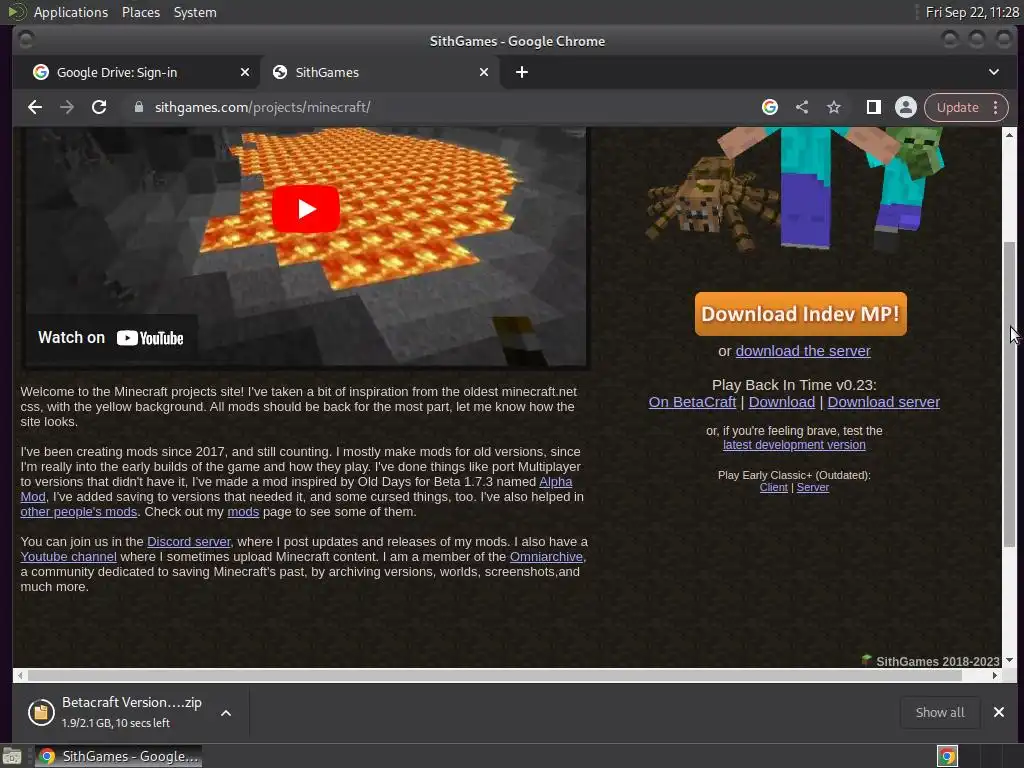Open the Chrome profile avatar
Screen dimensions: 1024x768
[906, 107]
